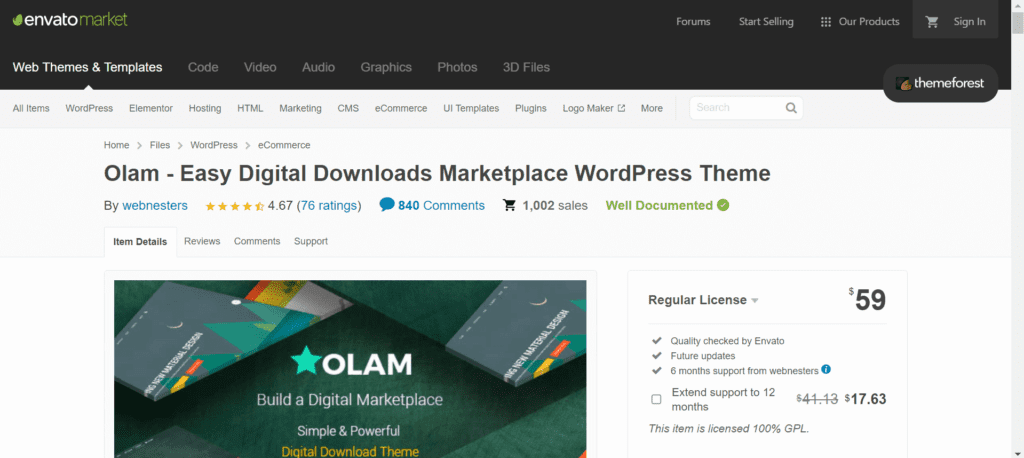Tick Extend support to 12 months checkbox

[x=656, y=399]
